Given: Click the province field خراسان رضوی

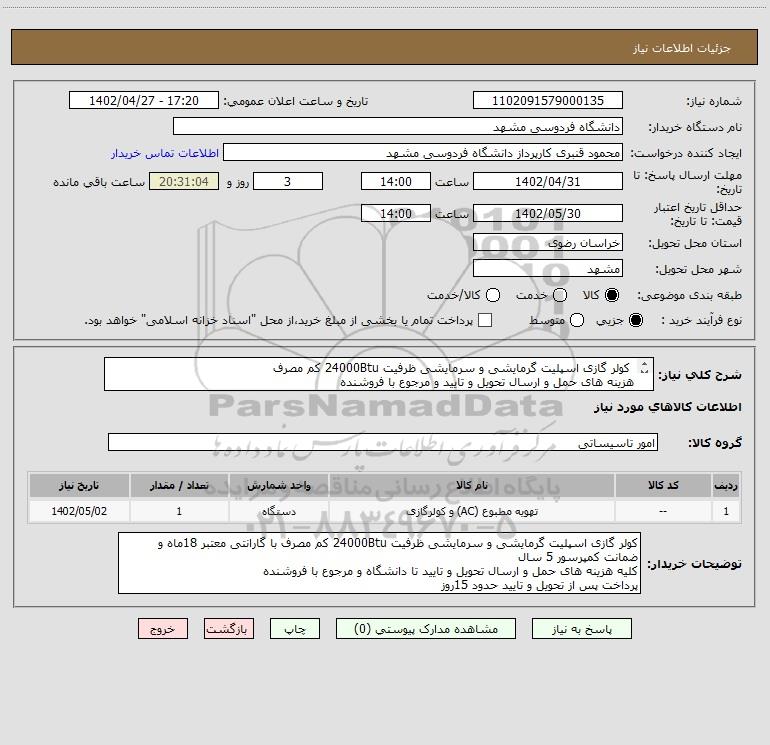Looking at the screenshot, I should 548,243.
